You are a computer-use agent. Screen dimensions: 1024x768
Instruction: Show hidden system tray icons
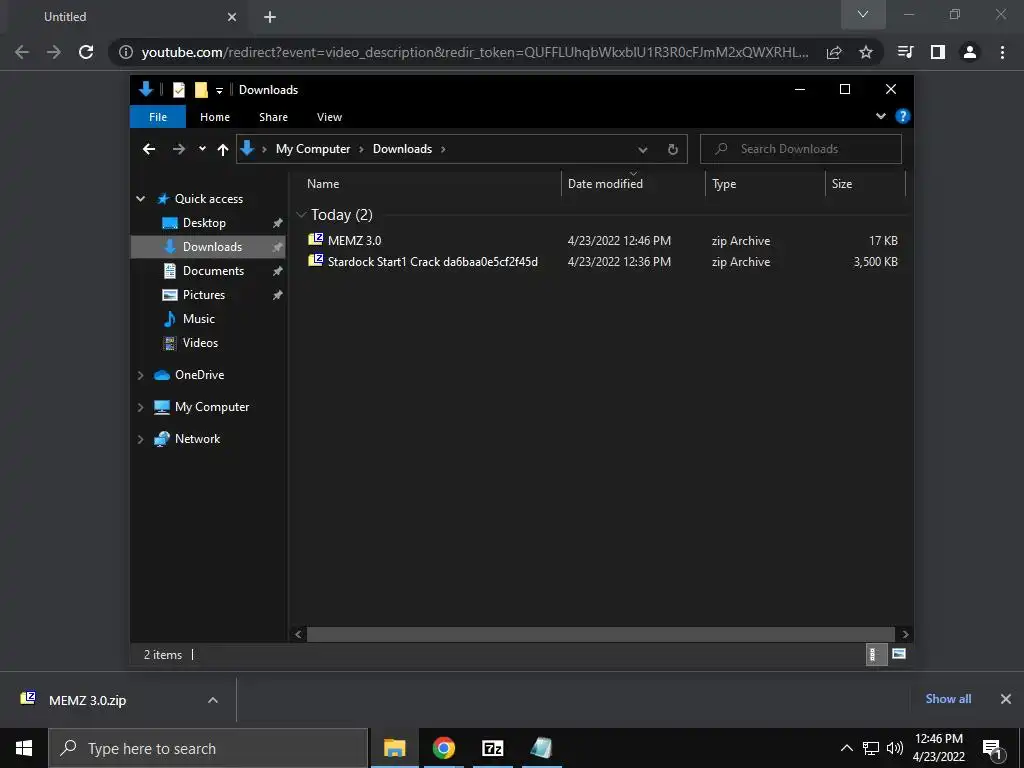click(846, 748)
